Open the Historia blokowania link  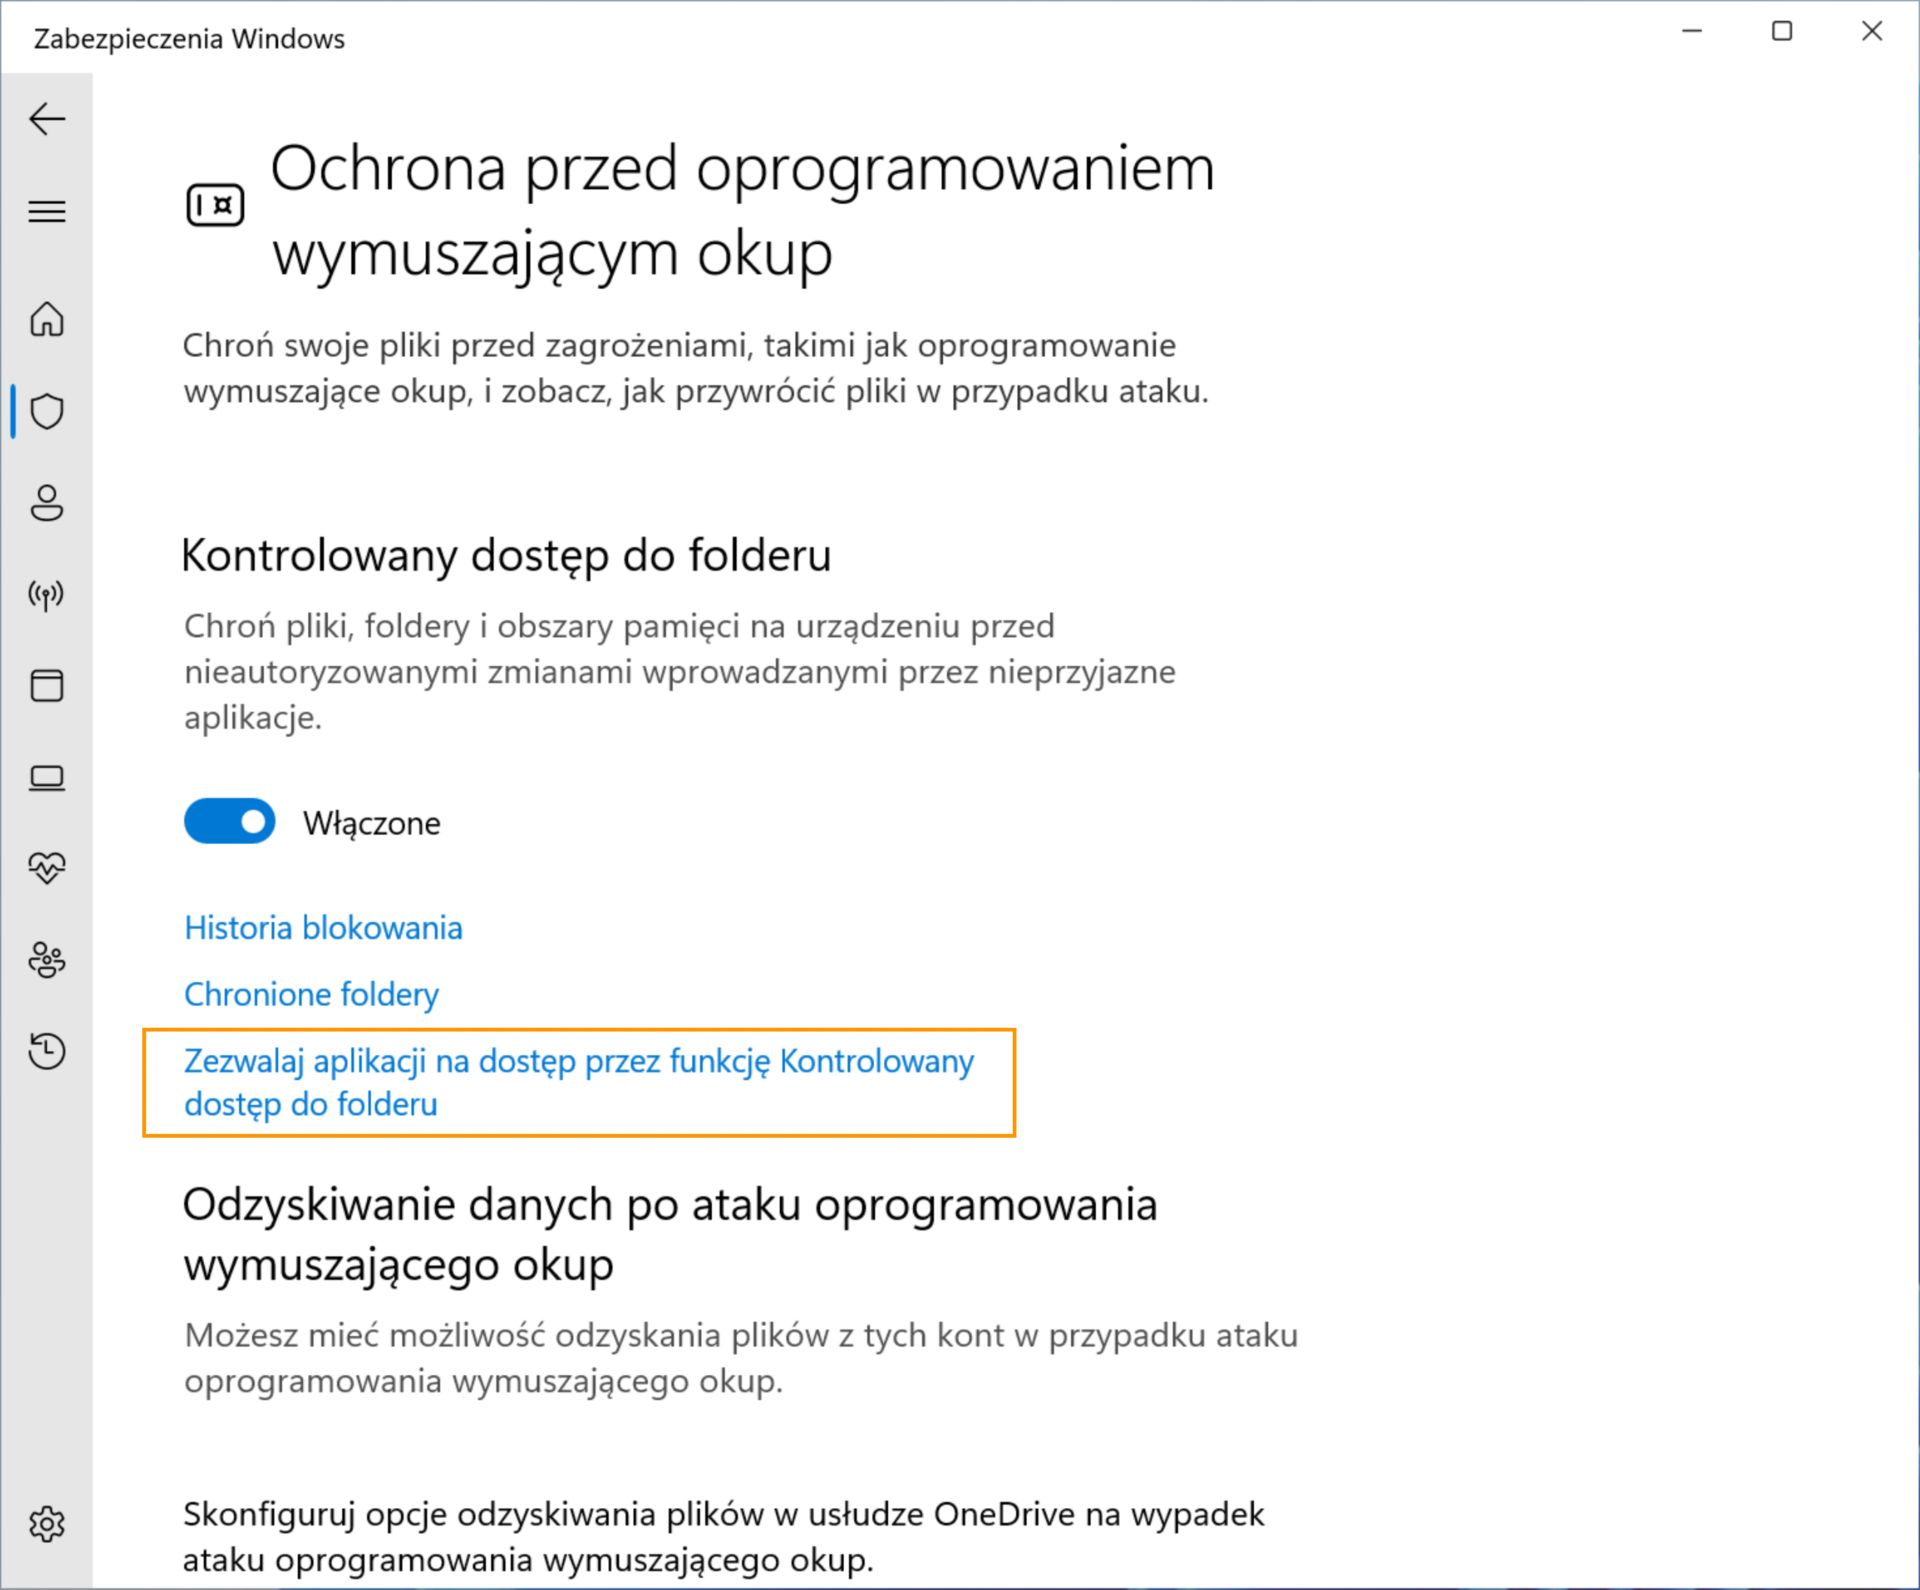pos(323,928)
